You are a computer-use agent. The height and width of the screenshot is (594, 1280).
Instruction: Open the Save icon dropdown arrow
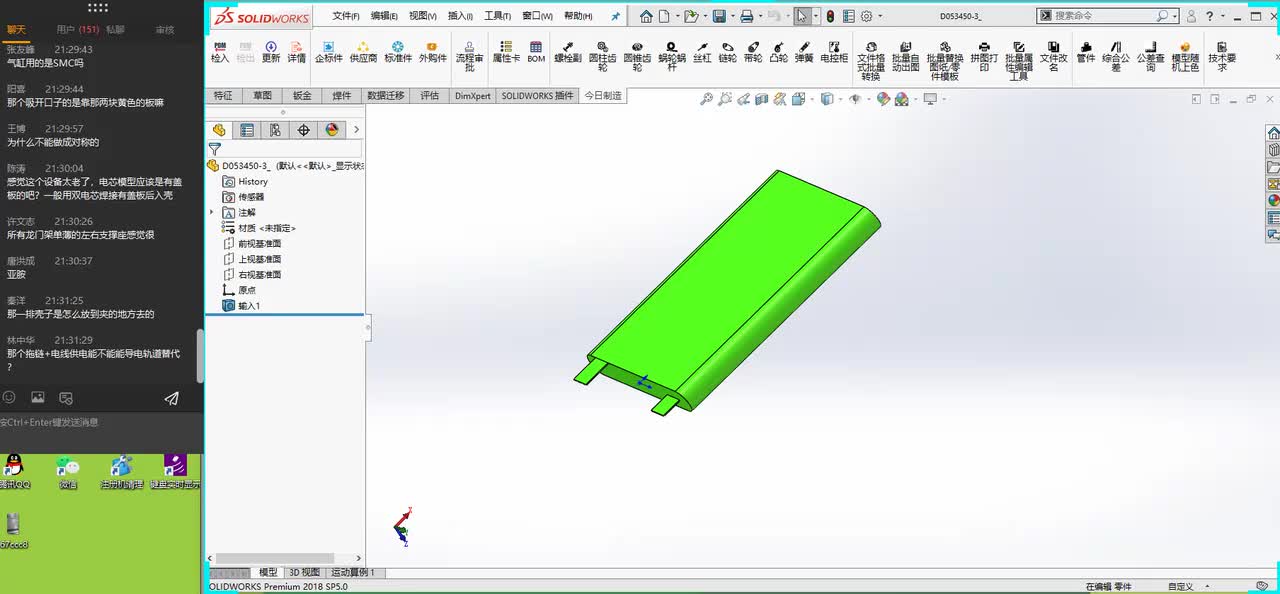click(732, 16)
